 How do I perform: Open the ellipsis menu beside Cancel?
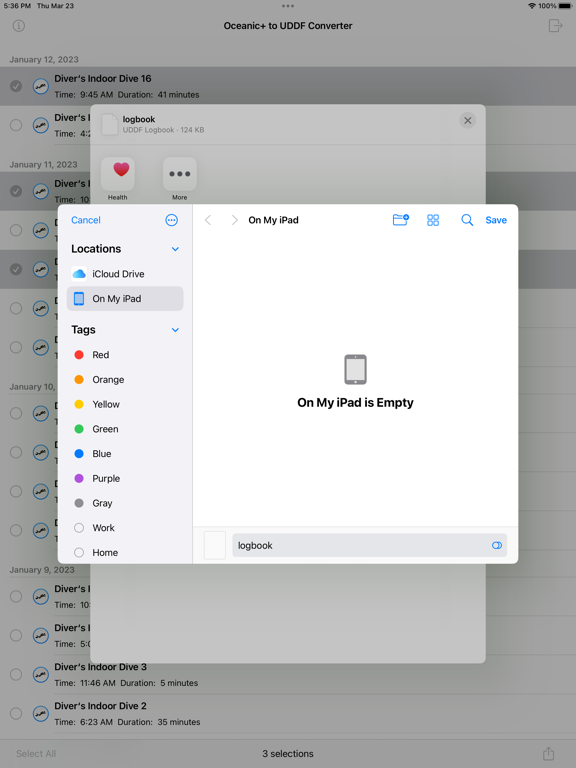[x=171, y=220]
